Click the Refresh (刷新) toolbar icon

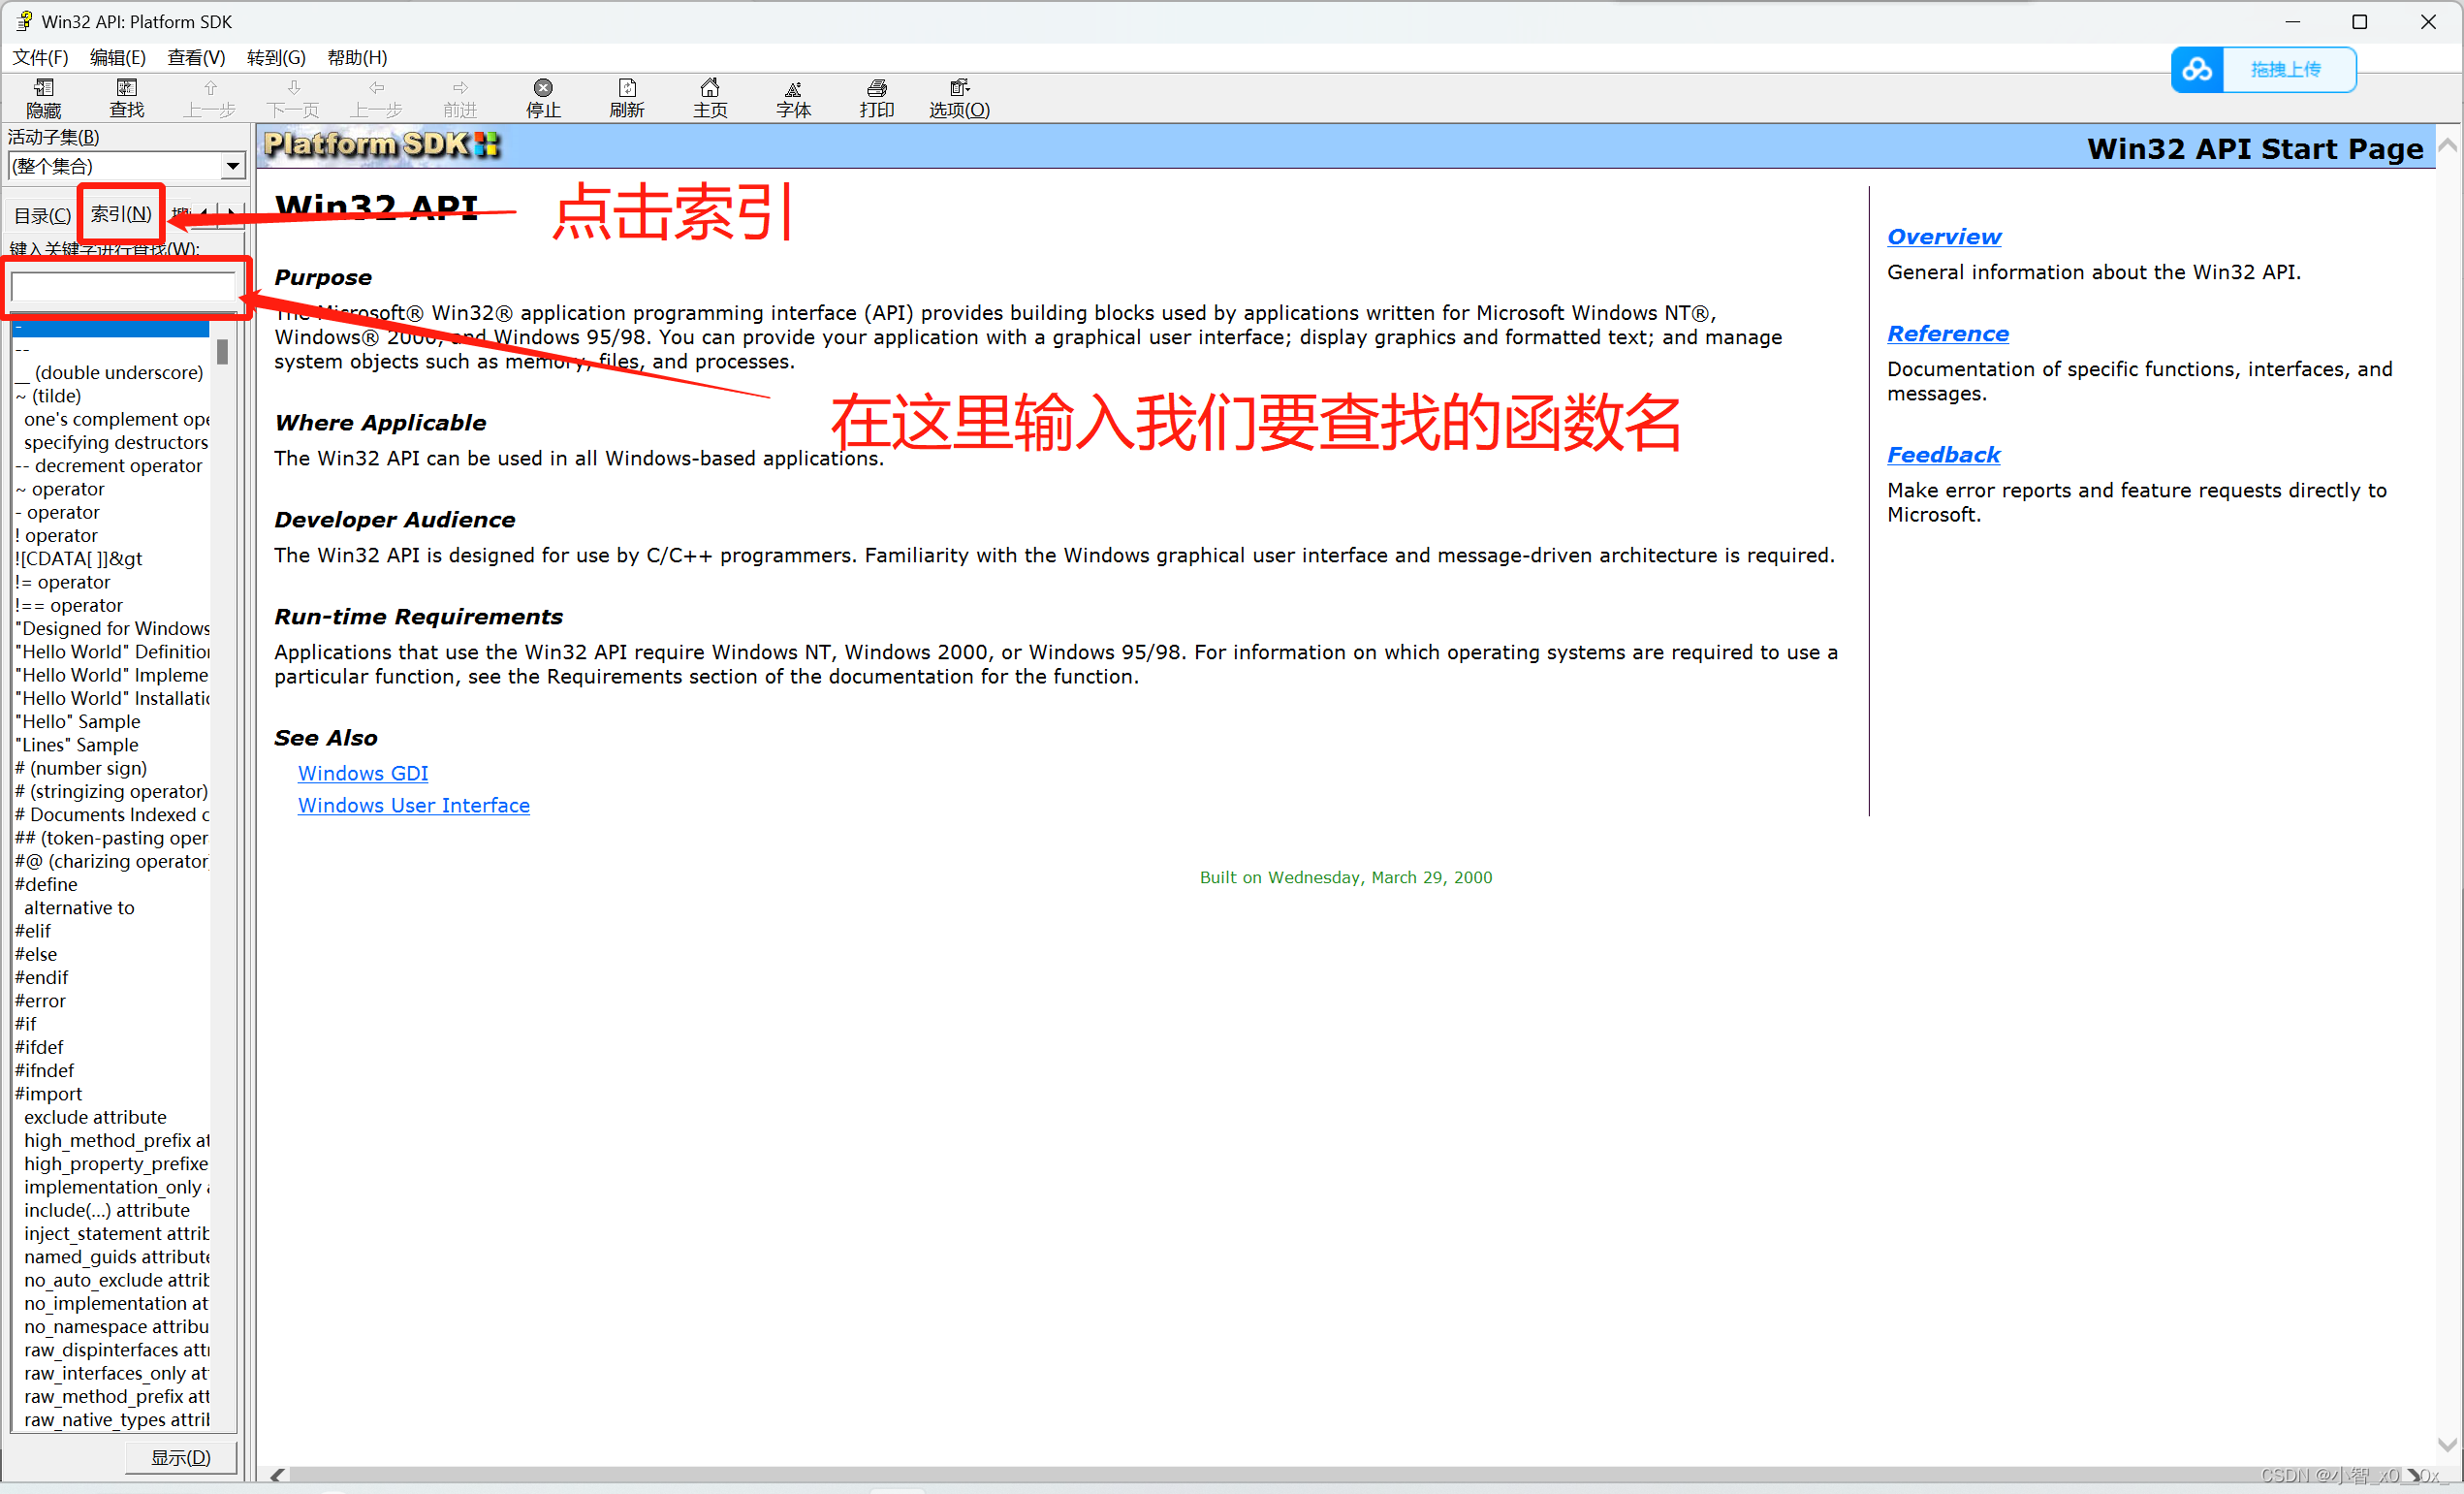(627, 98)
